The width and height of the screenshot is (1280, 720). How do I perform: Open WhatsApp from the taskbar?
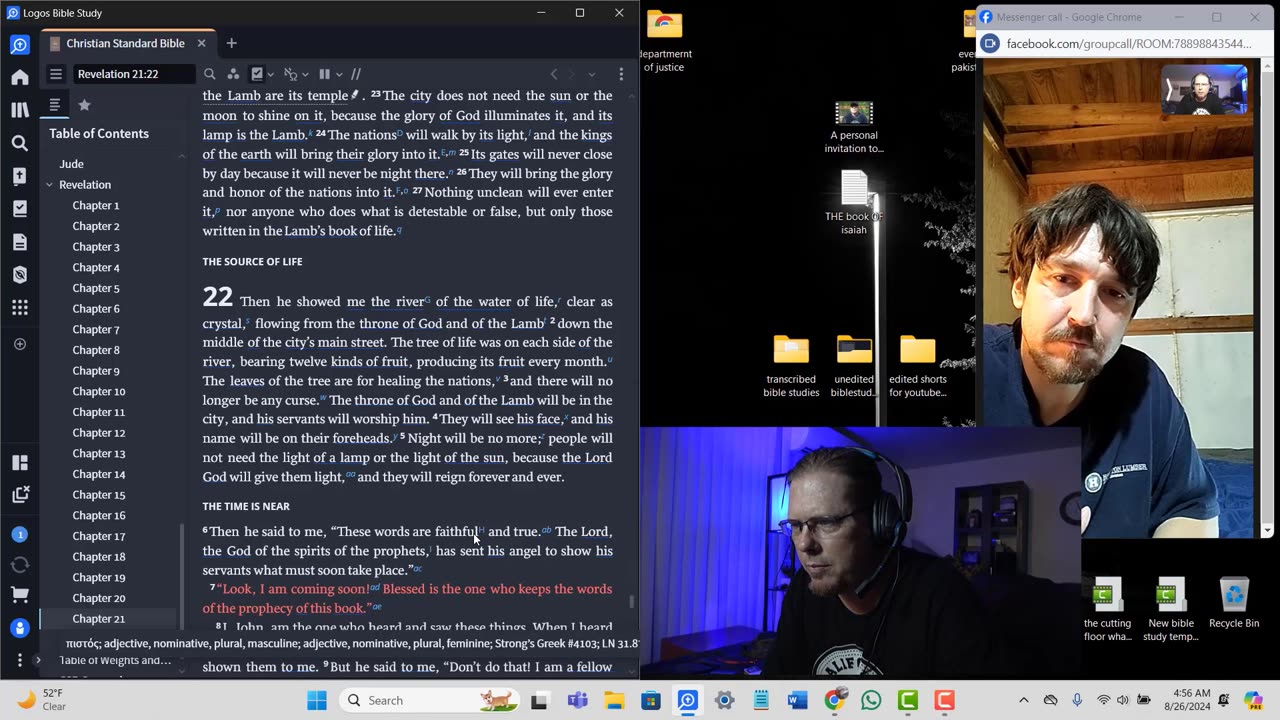(871, 700)
